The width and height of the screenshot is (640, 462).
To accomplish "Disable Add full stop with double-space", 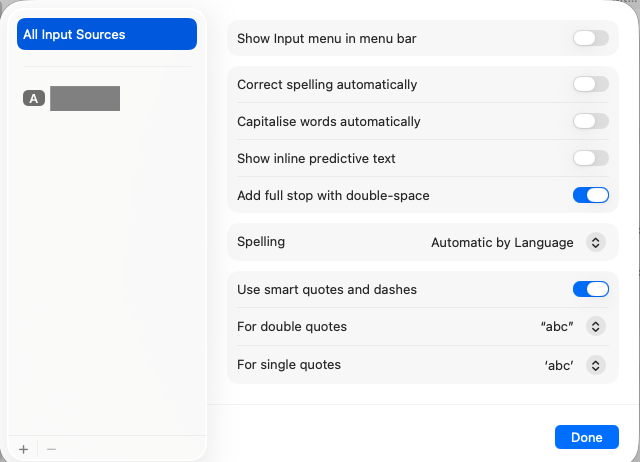I will tap(590, 195).
